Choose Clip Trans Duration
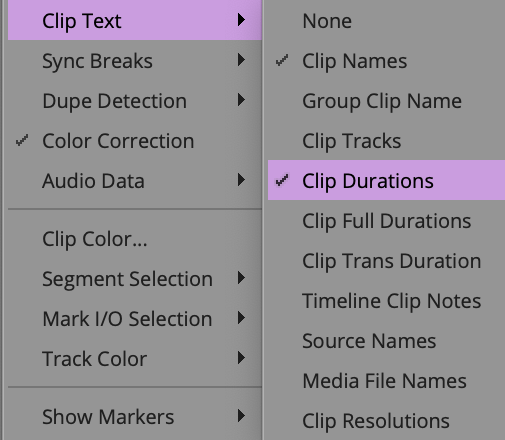The image size is (505, 440). (386, 260)
